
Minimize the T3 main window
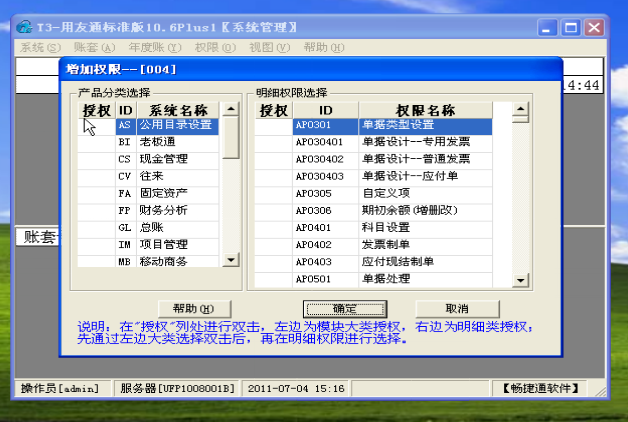(x=546, y=28)
